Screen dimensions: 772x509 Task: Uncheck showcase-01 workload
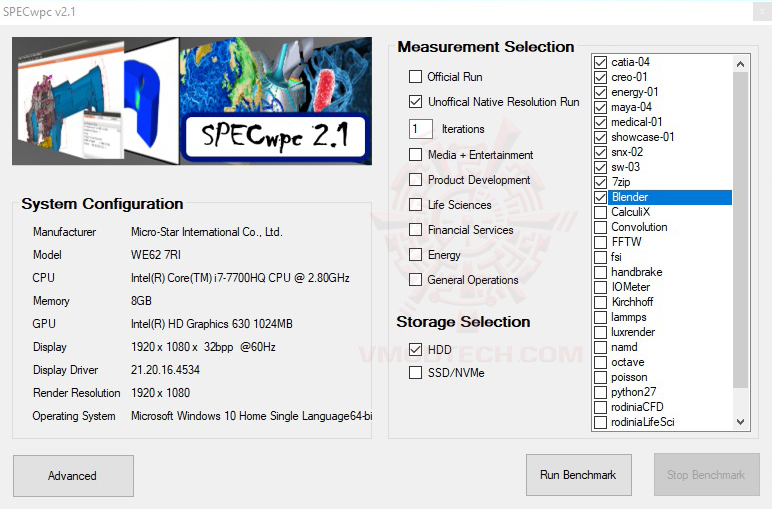click(600, 137)
